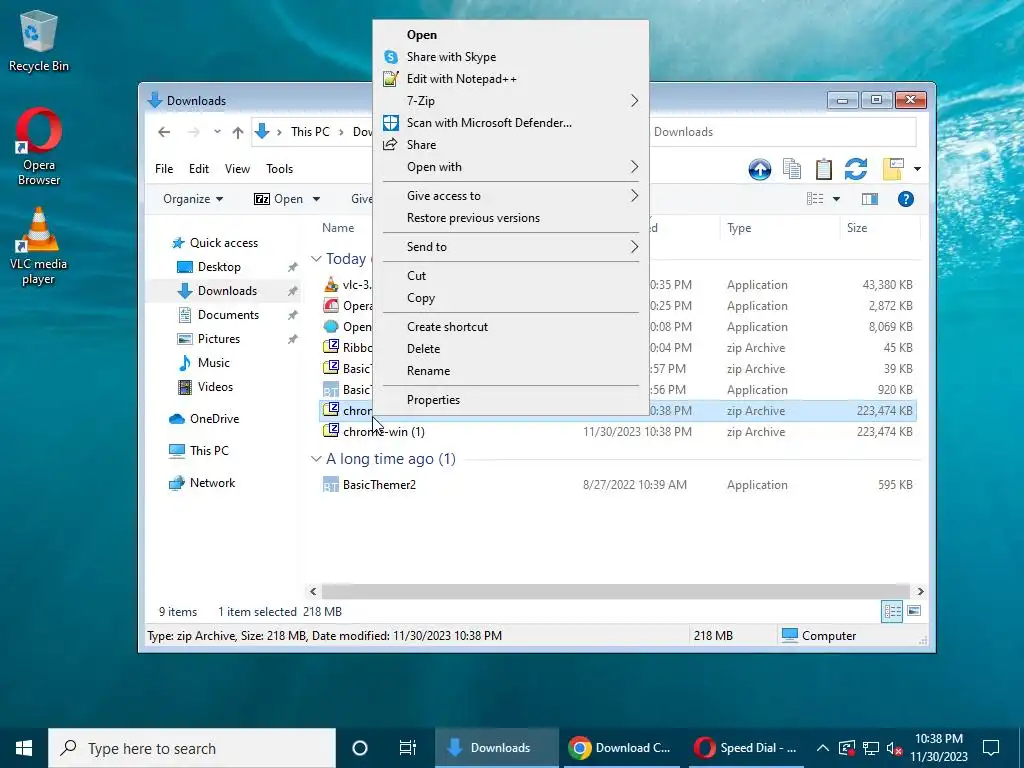Open Windows Start menu
Image resolution: width=1024 pixels, height=768 pixels.
tap(24, 748)
